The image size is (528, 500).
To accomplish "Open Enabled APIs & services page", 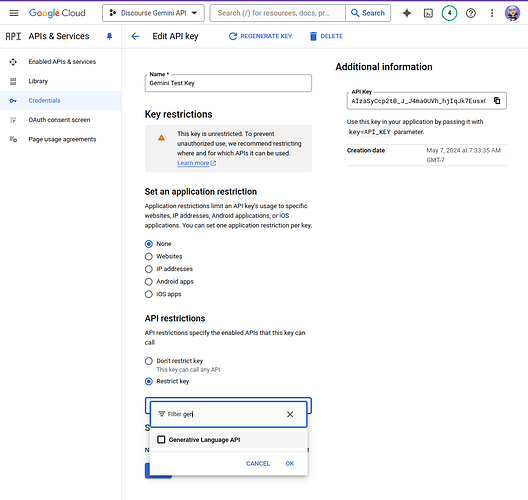I will [62, 62].
